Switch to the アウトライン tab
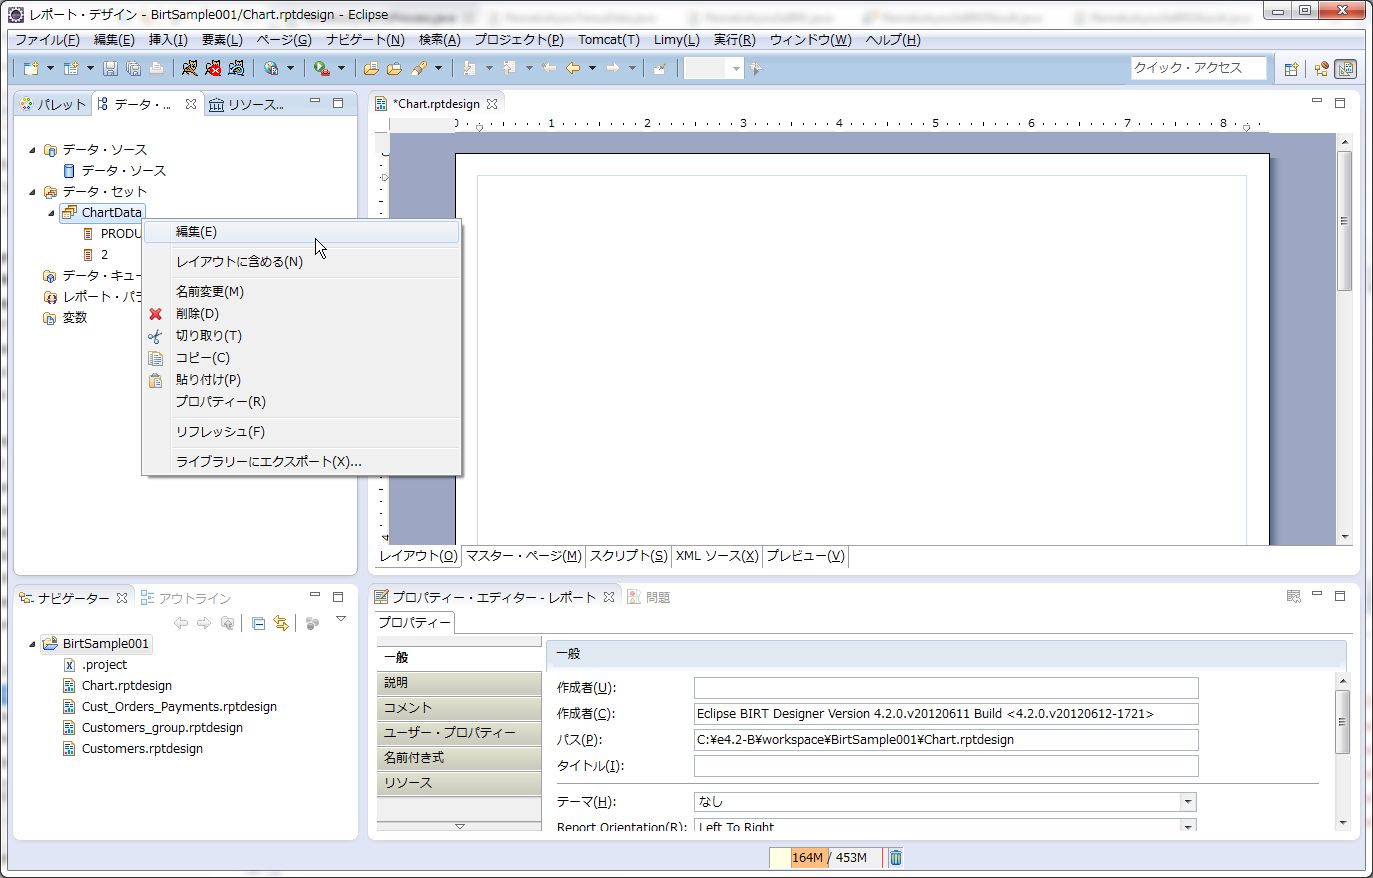The width and height of the screenshot is (1373, 878). tap(186, 598)
